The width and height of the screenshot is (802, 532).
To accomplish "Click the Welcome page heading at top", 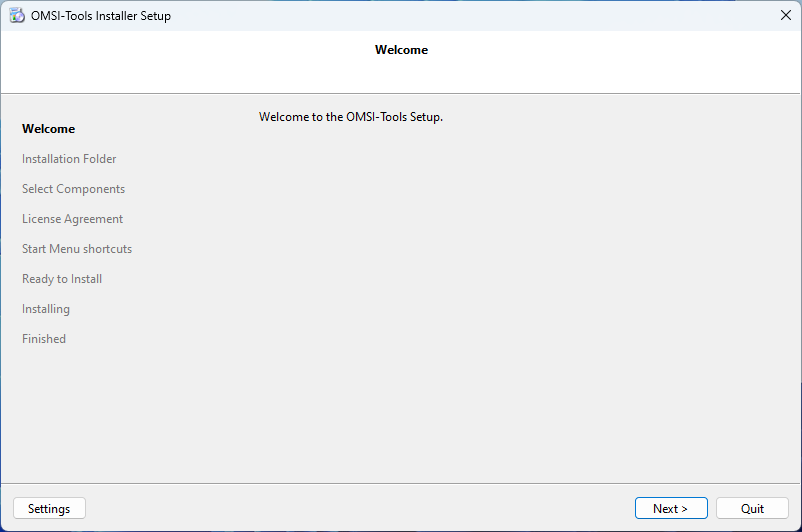I will (x=401, y=50).
